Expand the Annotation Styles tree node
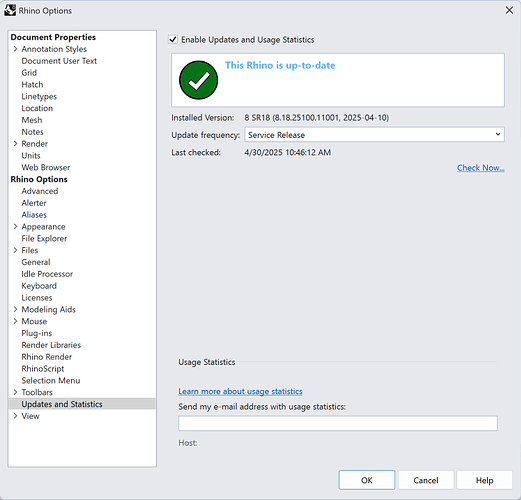 pos(15,49)
